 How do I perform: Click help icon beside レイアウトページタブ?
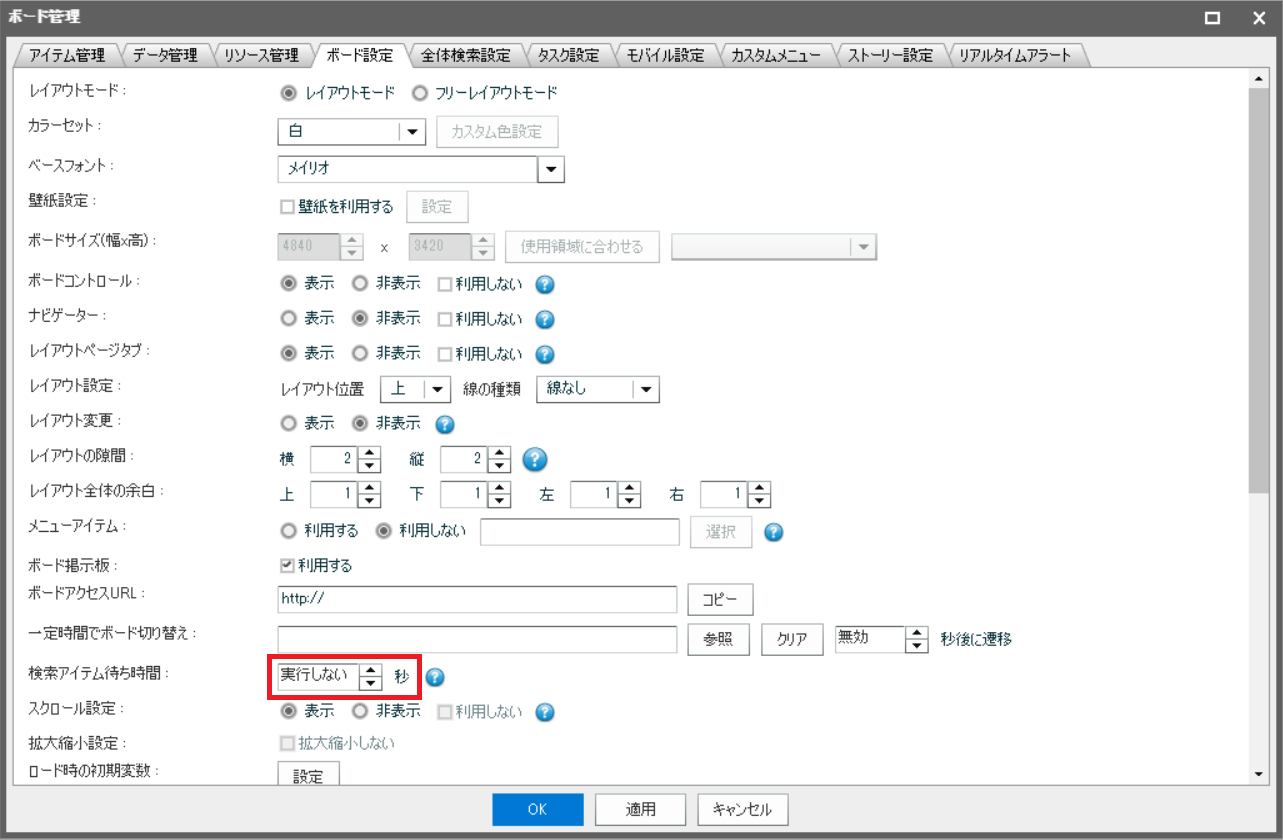(545, 355)
